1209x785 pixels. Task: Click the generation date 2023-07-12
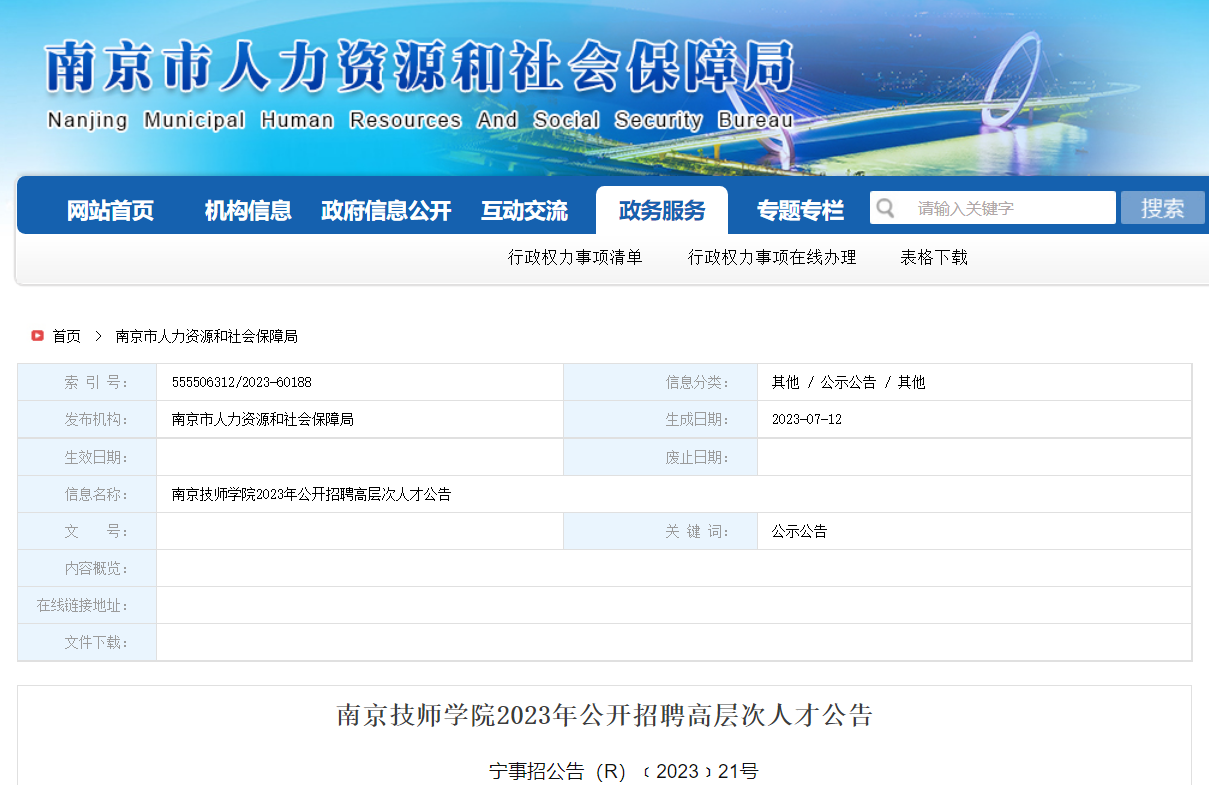pos(807,419)
